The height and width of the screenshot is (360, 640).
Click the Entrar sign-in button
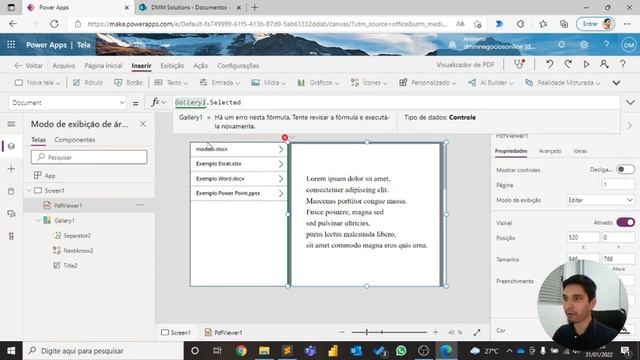596,24
